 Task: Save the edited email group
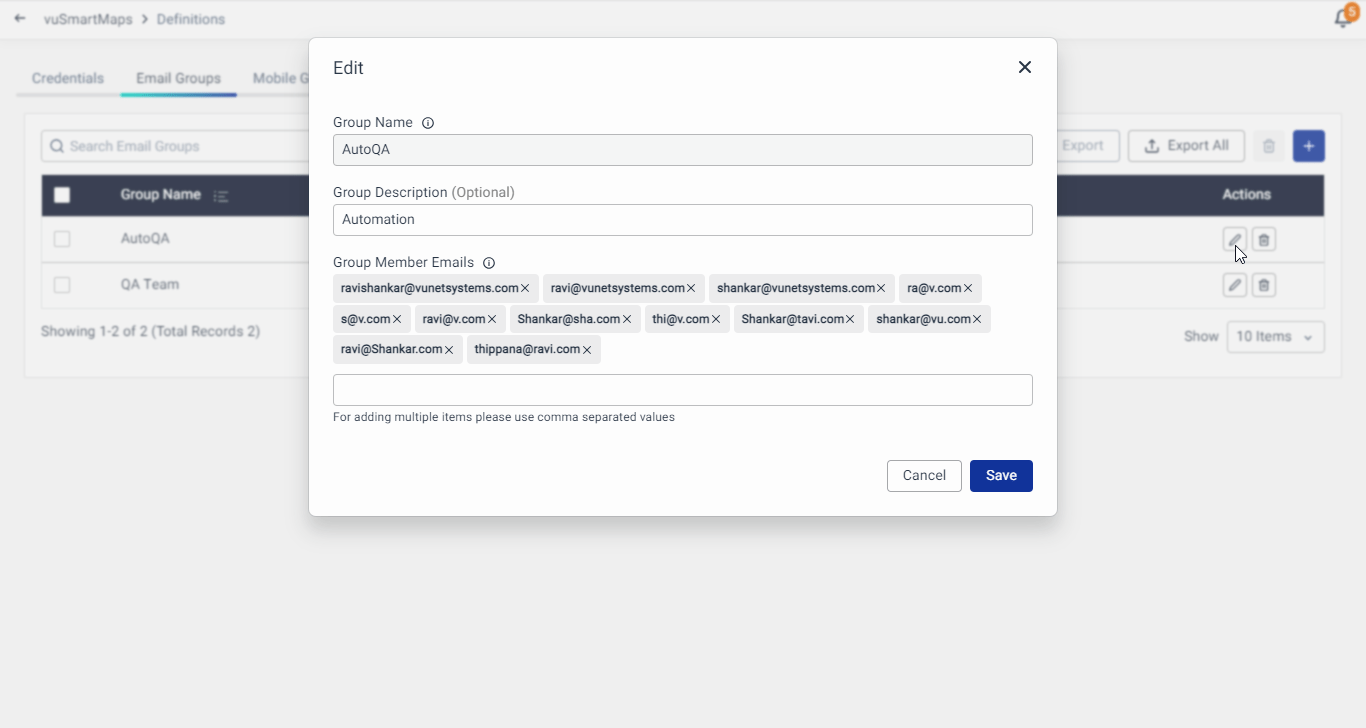pyautogui.click(x=1000, y=476)
